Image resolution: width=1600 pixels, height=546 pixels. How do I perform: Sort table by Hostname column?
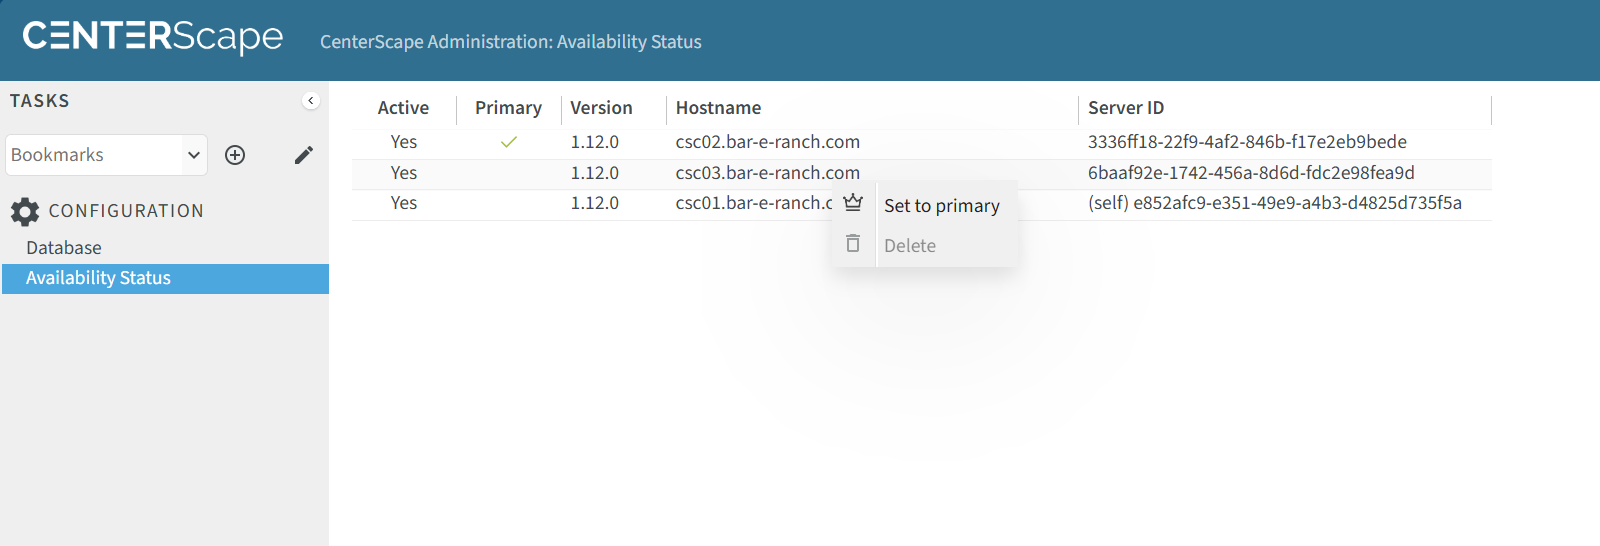tap(718, 108)
